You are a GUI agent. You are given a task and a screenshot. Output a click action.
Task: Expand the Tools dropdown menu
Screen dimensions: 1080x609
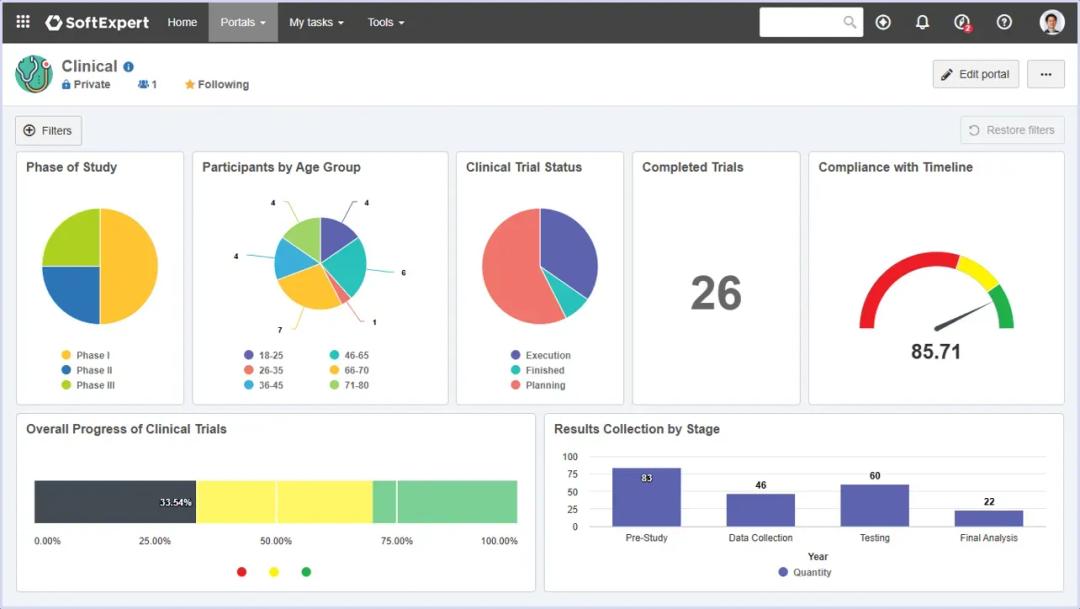(x=386, y=22)
